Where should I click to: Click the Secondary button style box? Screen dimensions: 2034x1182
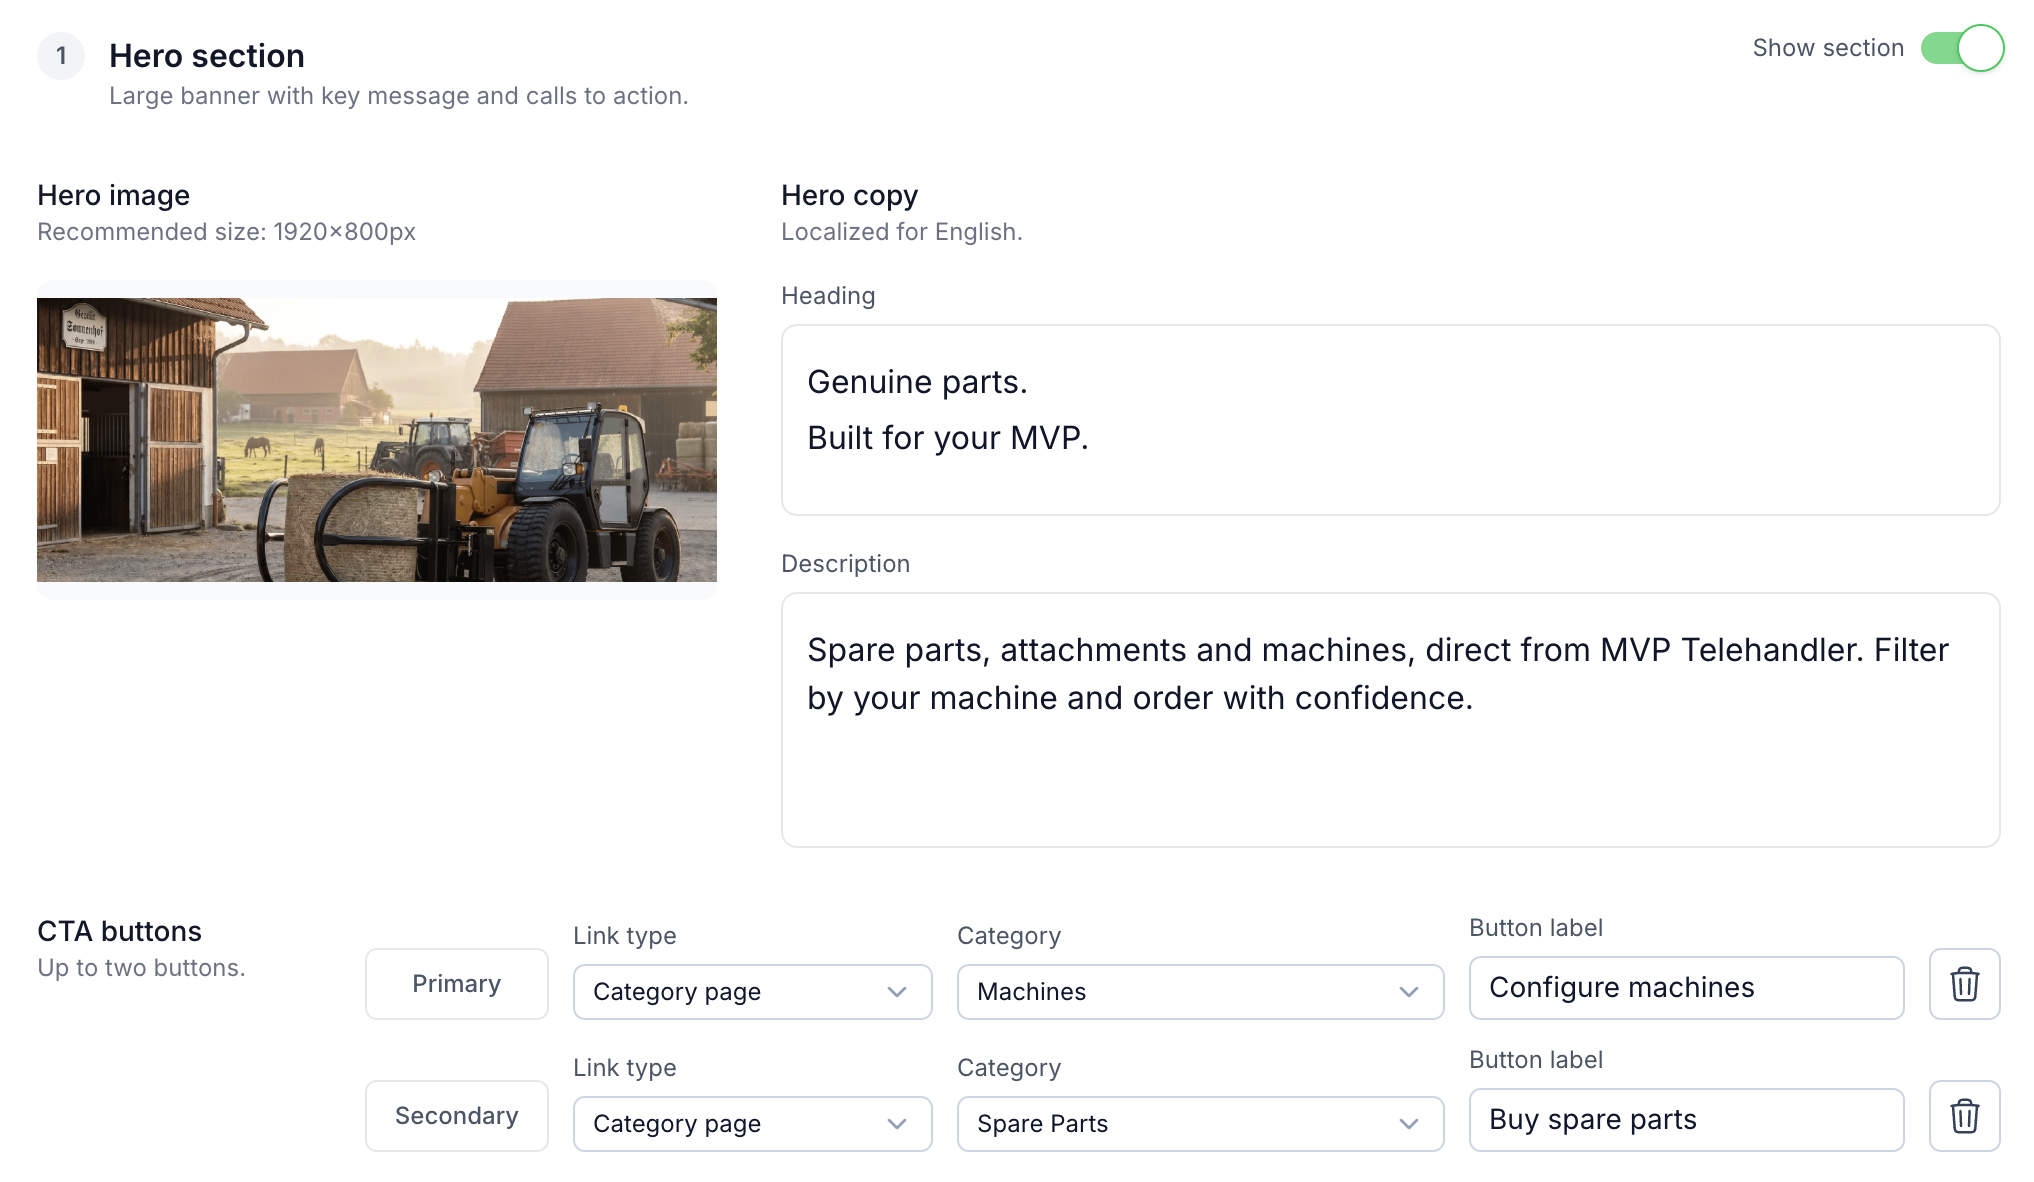[x=456, y=1116]
